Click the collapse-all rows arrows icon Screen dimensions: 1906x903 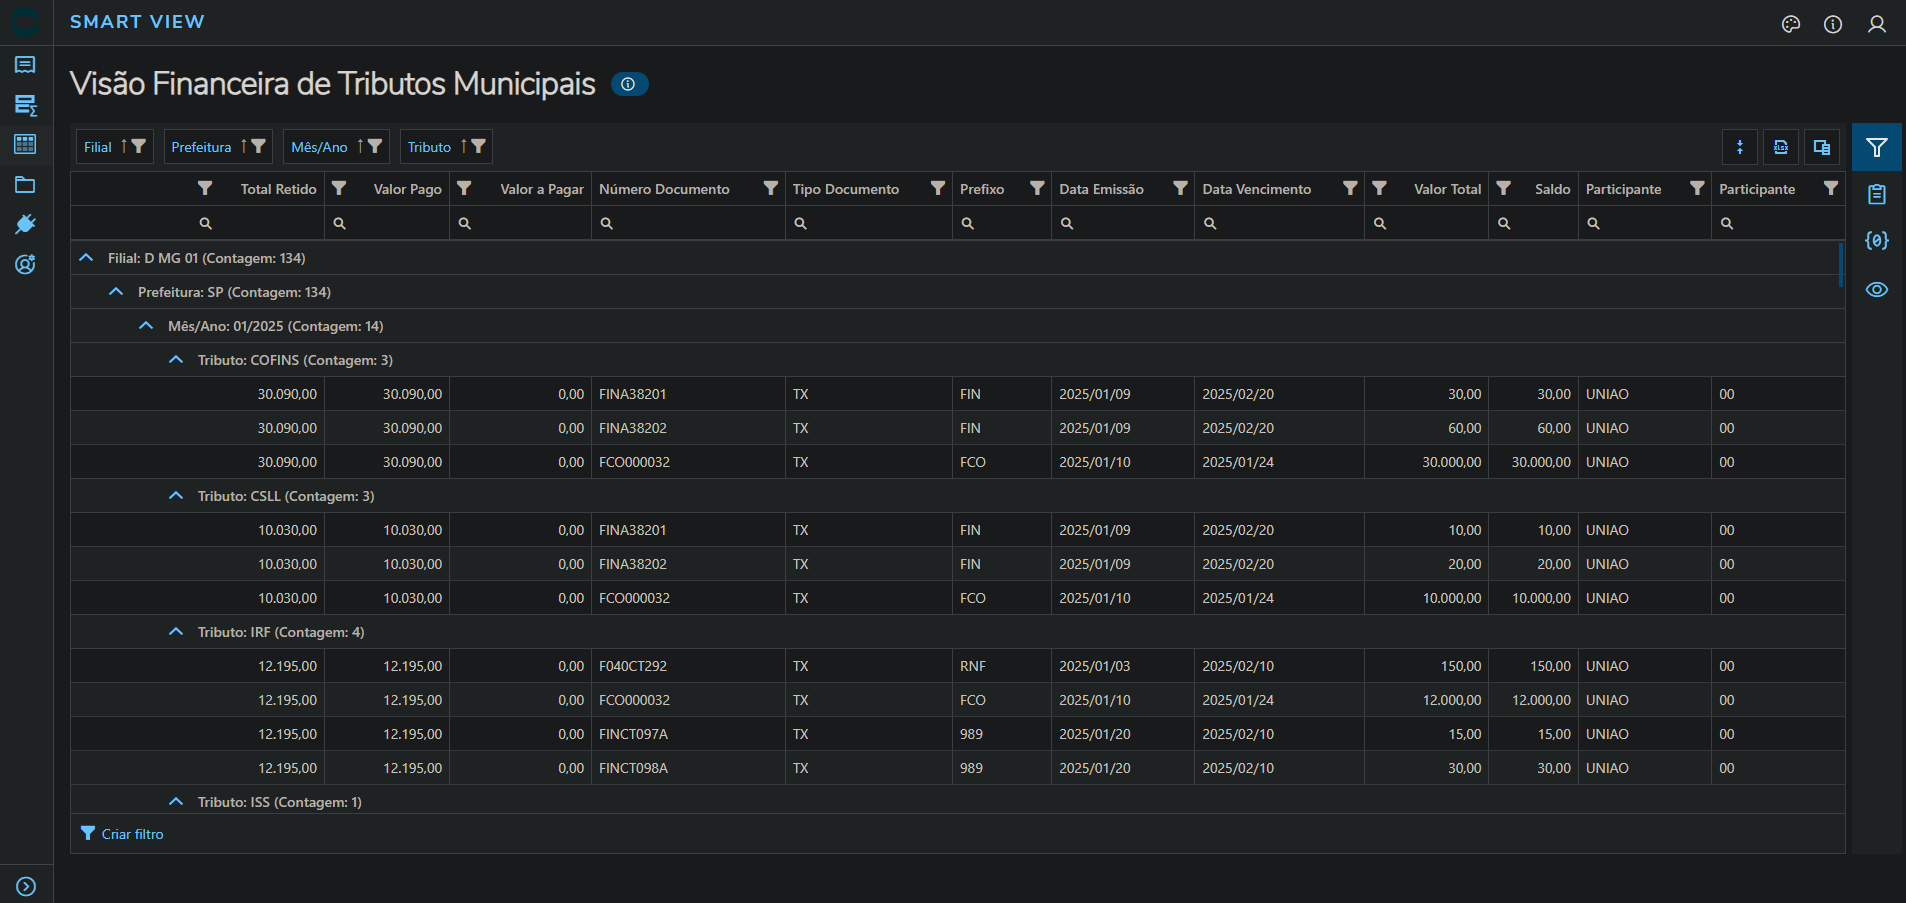(x=1740, y=147)
